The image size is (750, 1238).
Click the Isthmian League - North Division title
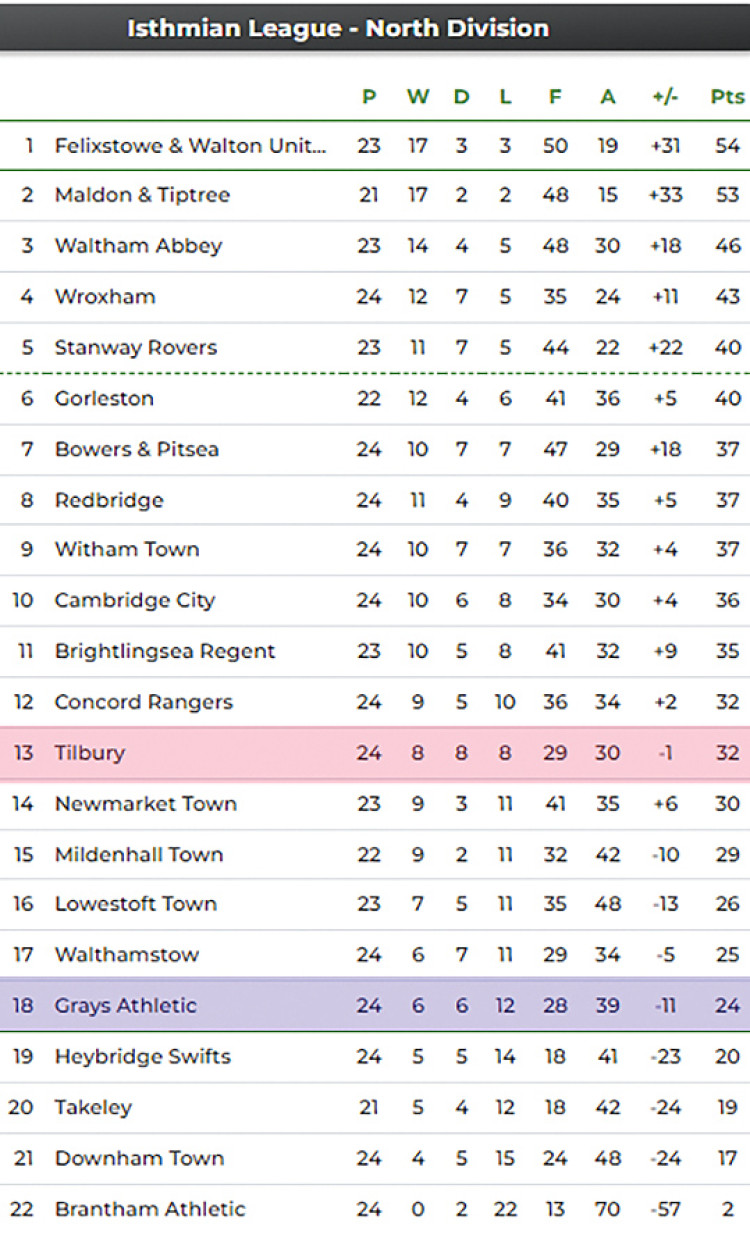[338, 28]
